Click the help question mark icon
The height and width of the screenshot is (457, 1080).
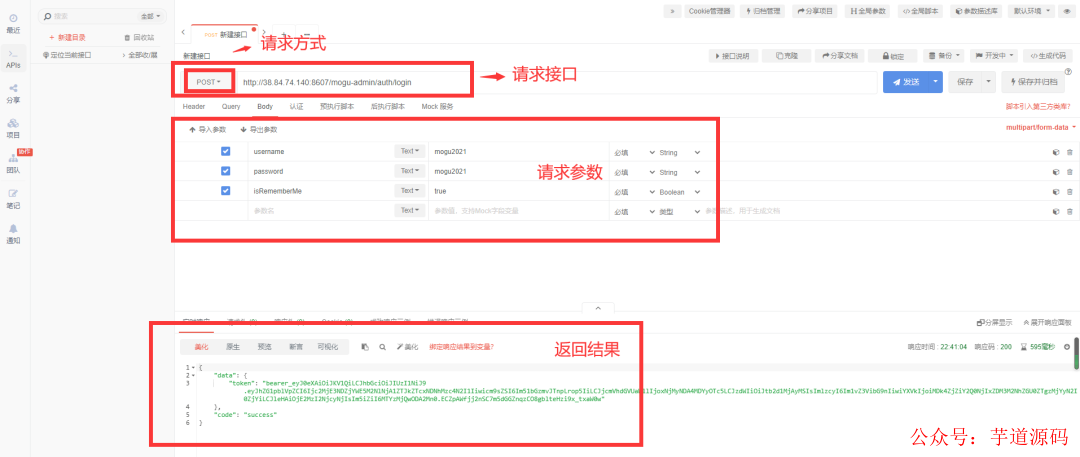click(1068, 71)
